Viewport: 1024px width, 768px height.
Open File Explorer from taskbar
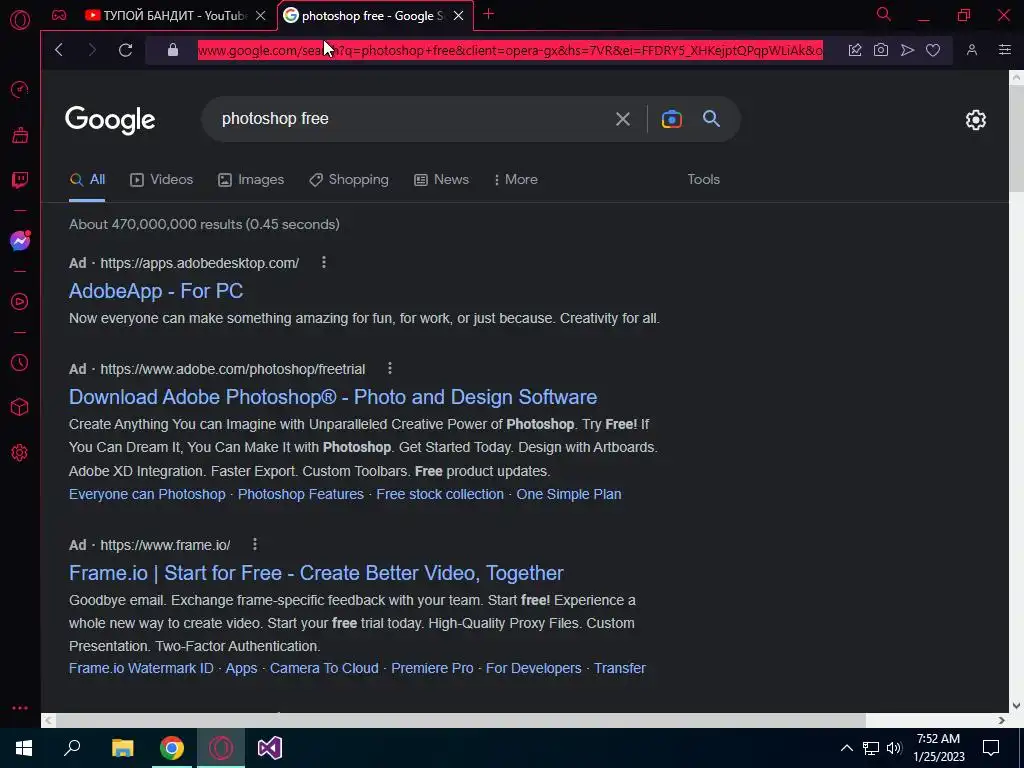[123, 748]
